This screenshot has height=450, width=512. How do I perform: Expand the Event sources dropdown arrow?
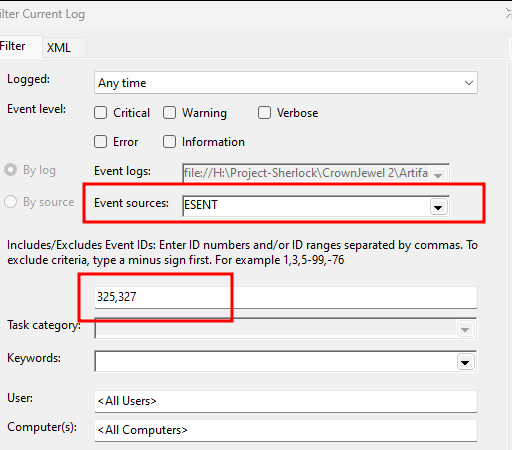438,207
